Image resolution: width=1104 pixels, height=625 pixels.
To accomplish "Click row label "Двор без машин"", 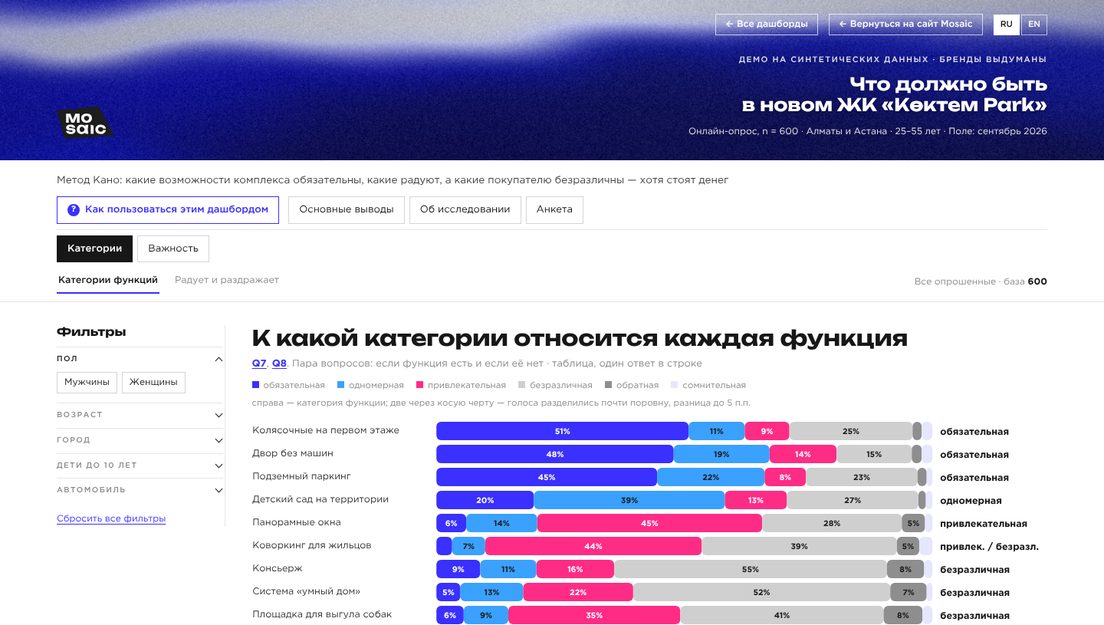I will 293,453.
